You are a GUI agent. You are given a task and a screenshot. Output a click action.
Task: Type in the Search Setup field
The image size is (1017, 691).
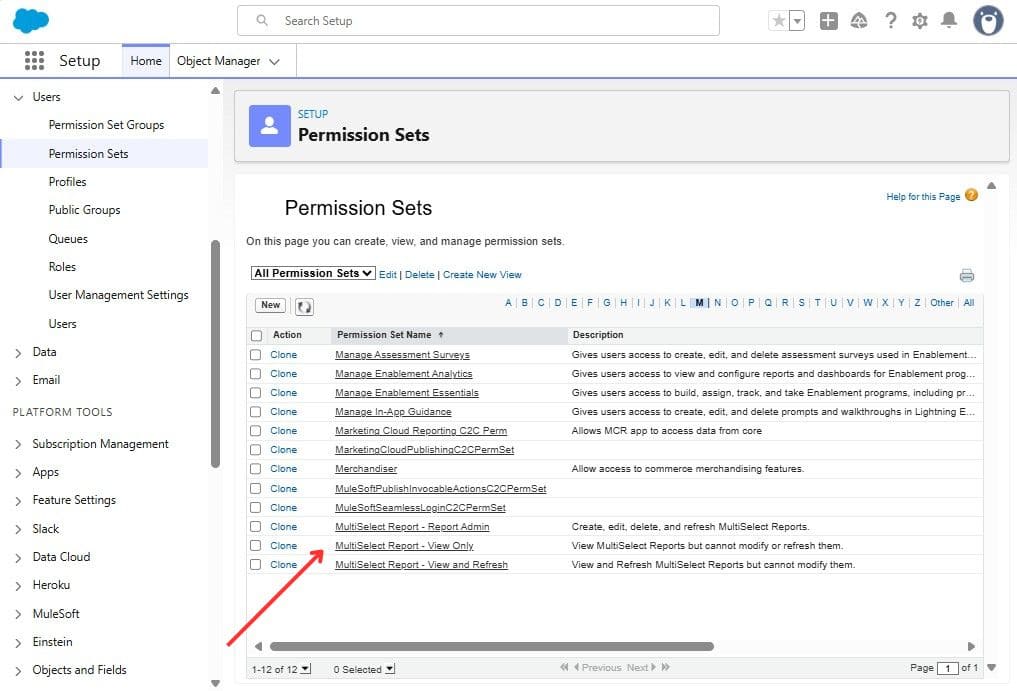click(477, 20)
